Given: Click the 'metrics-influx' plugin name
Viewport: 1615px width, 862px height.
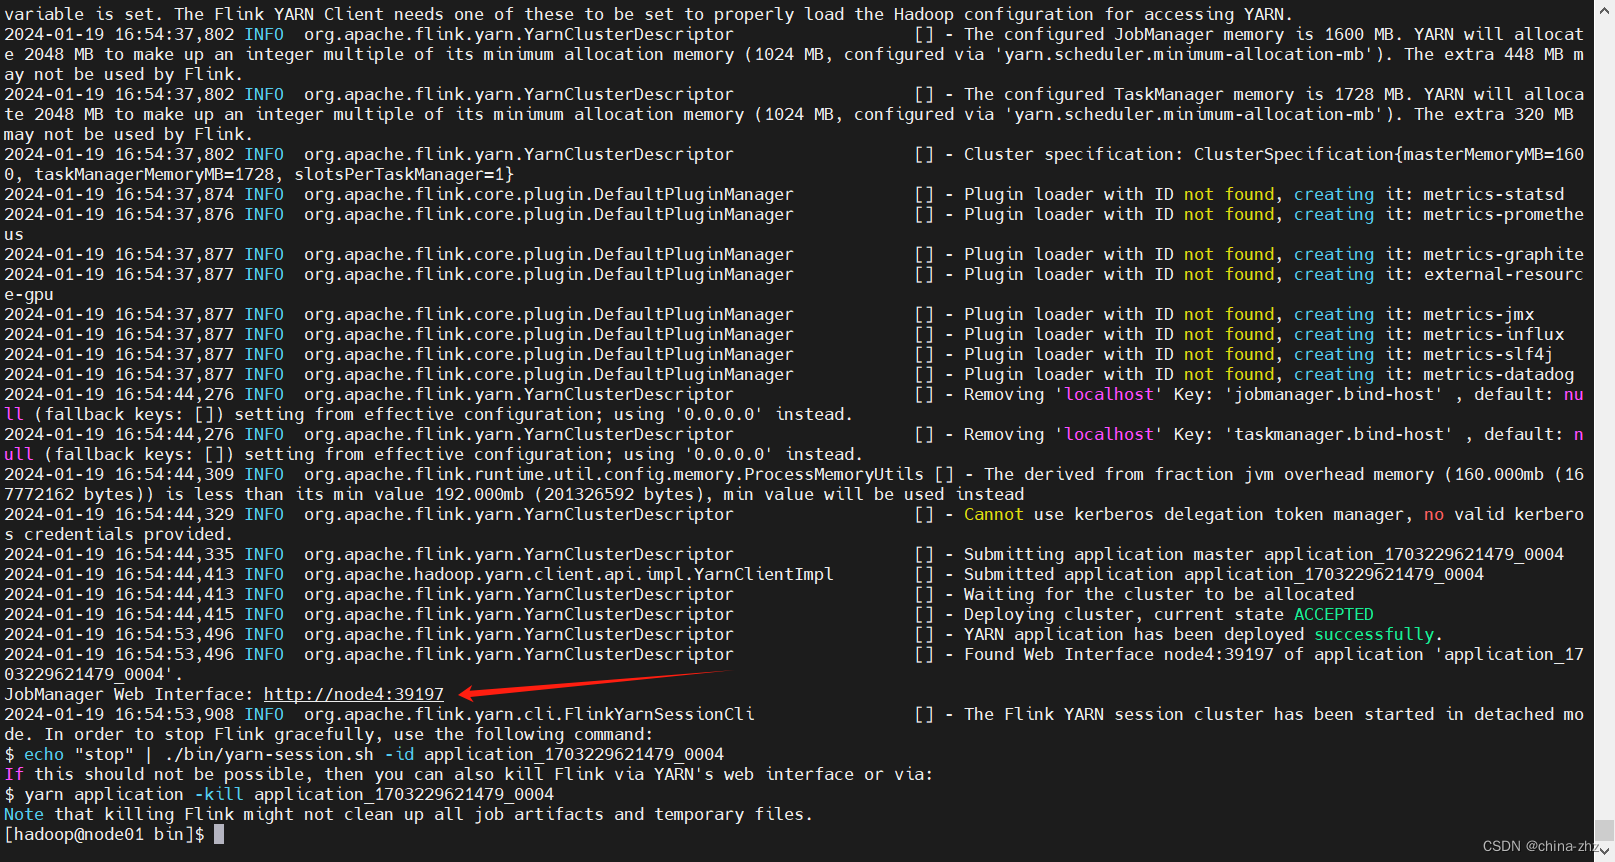Looking at the screenshot, I should click(1494, 334).
